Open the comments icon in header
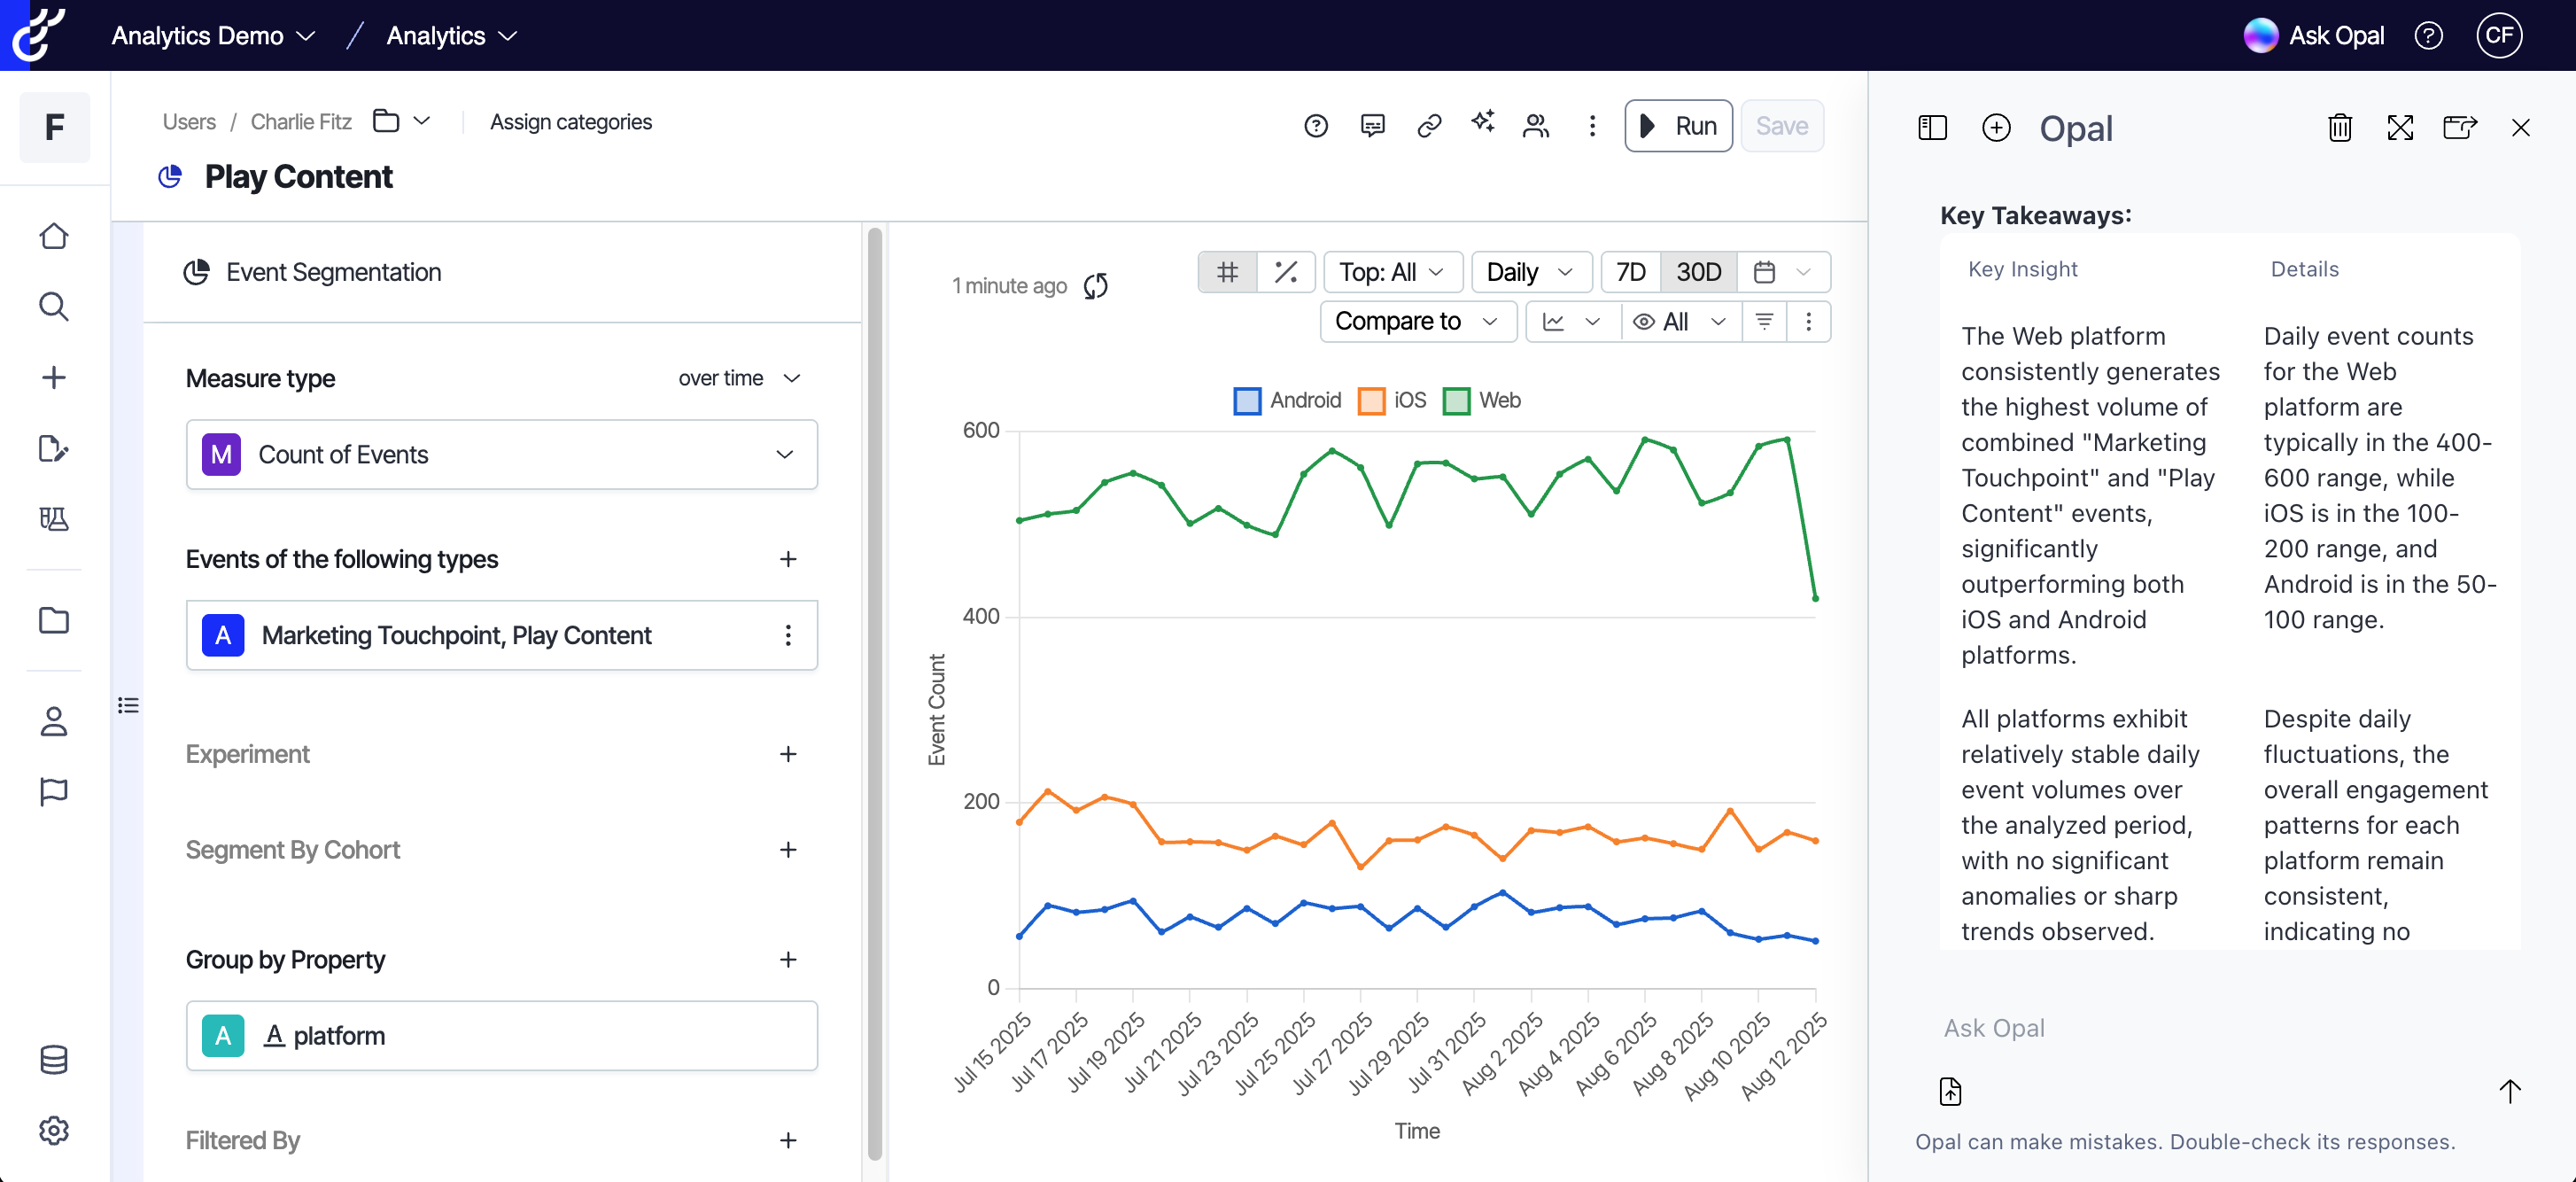2576x1182 pixels. [1372, 126]
